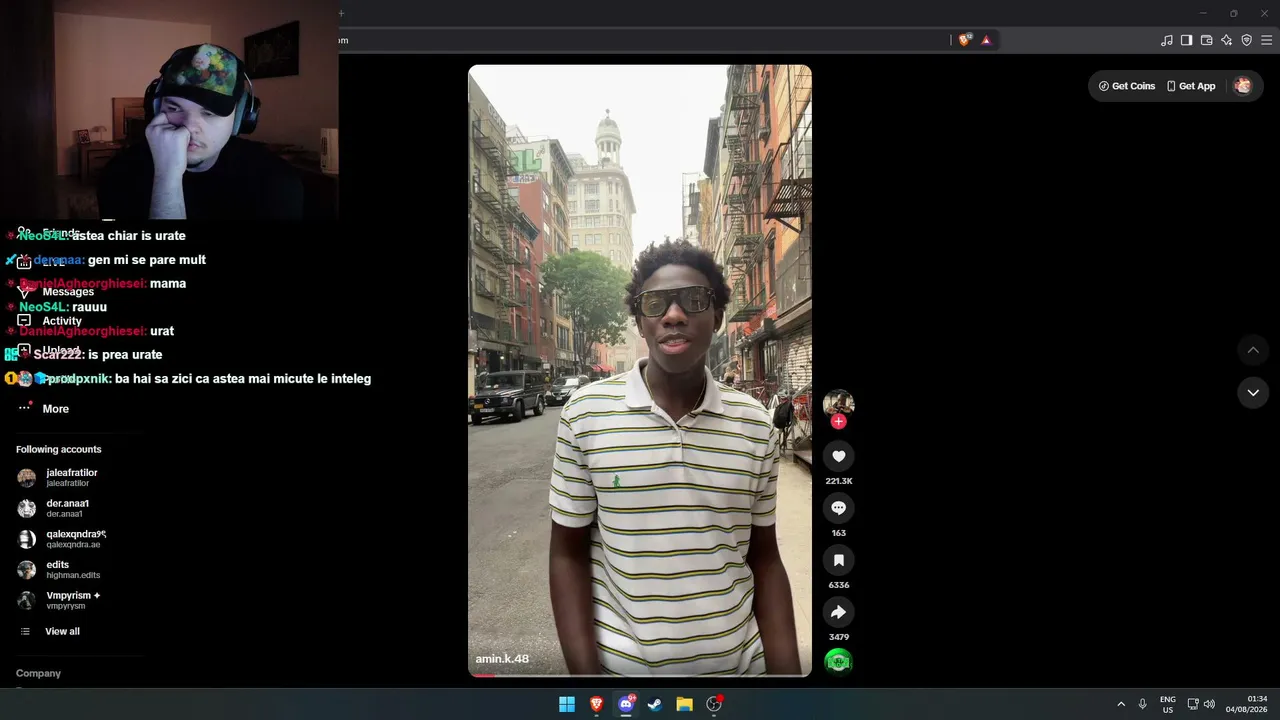
Task: Open the ENG US language switcher
Action: [1167, 704]
